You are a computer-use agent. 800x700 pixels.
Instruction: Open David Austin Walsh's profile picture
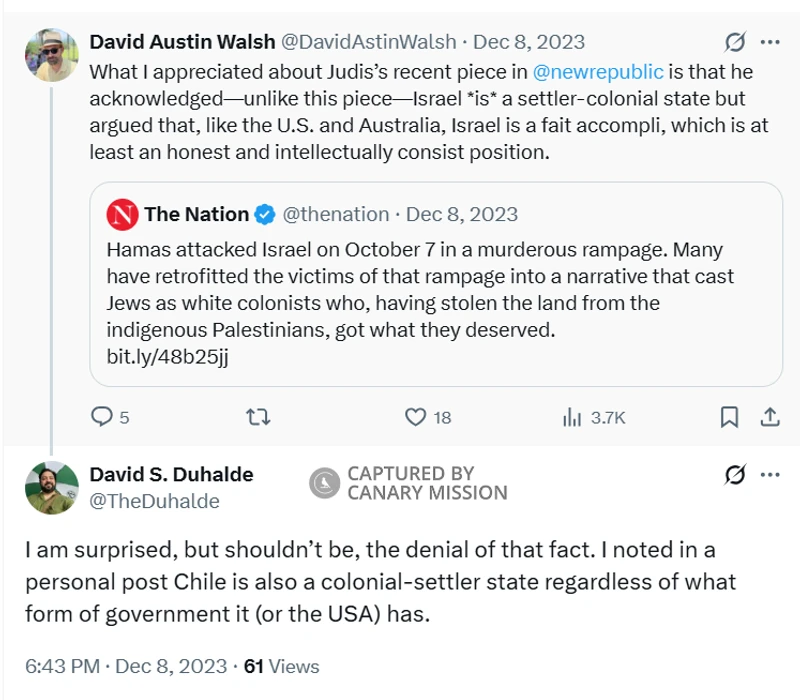[x=51, y=55]
